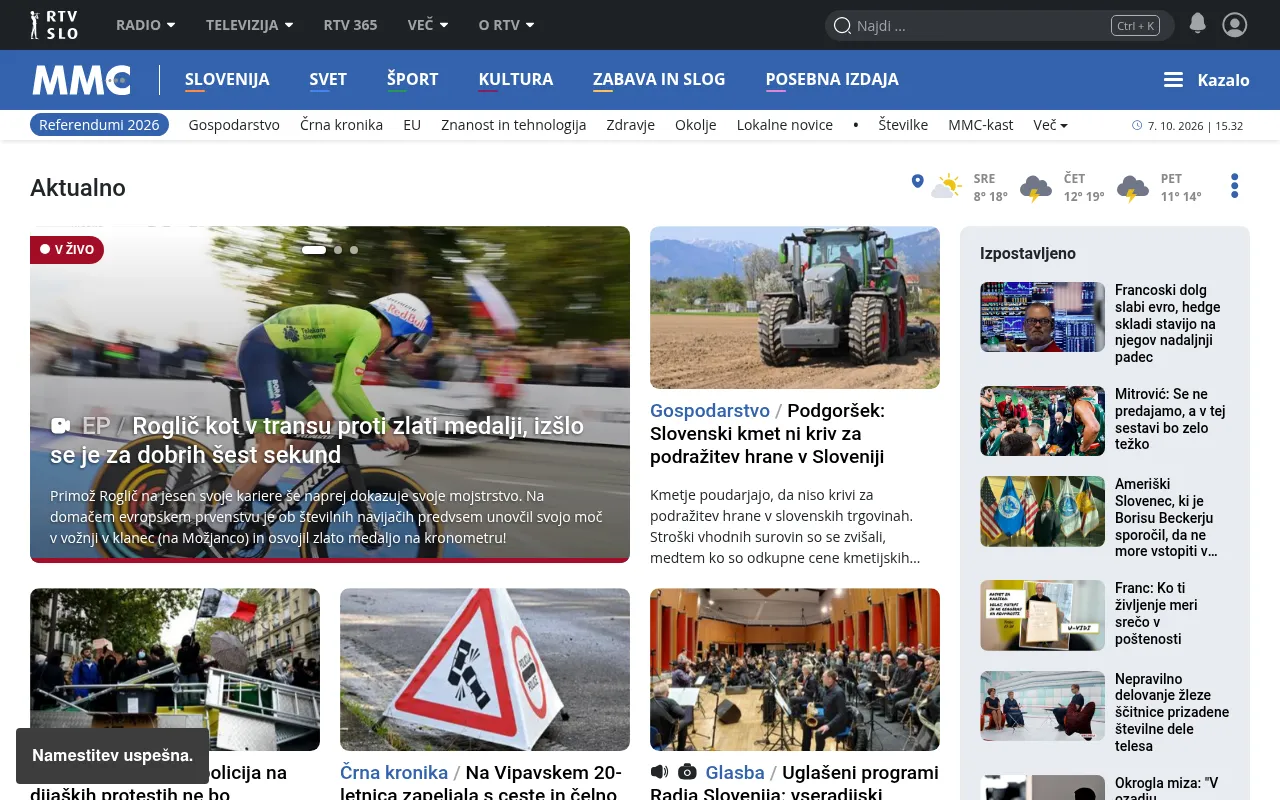Open the Številke submenu link
Screen dimensions: 1280x800
pos(903,125)
